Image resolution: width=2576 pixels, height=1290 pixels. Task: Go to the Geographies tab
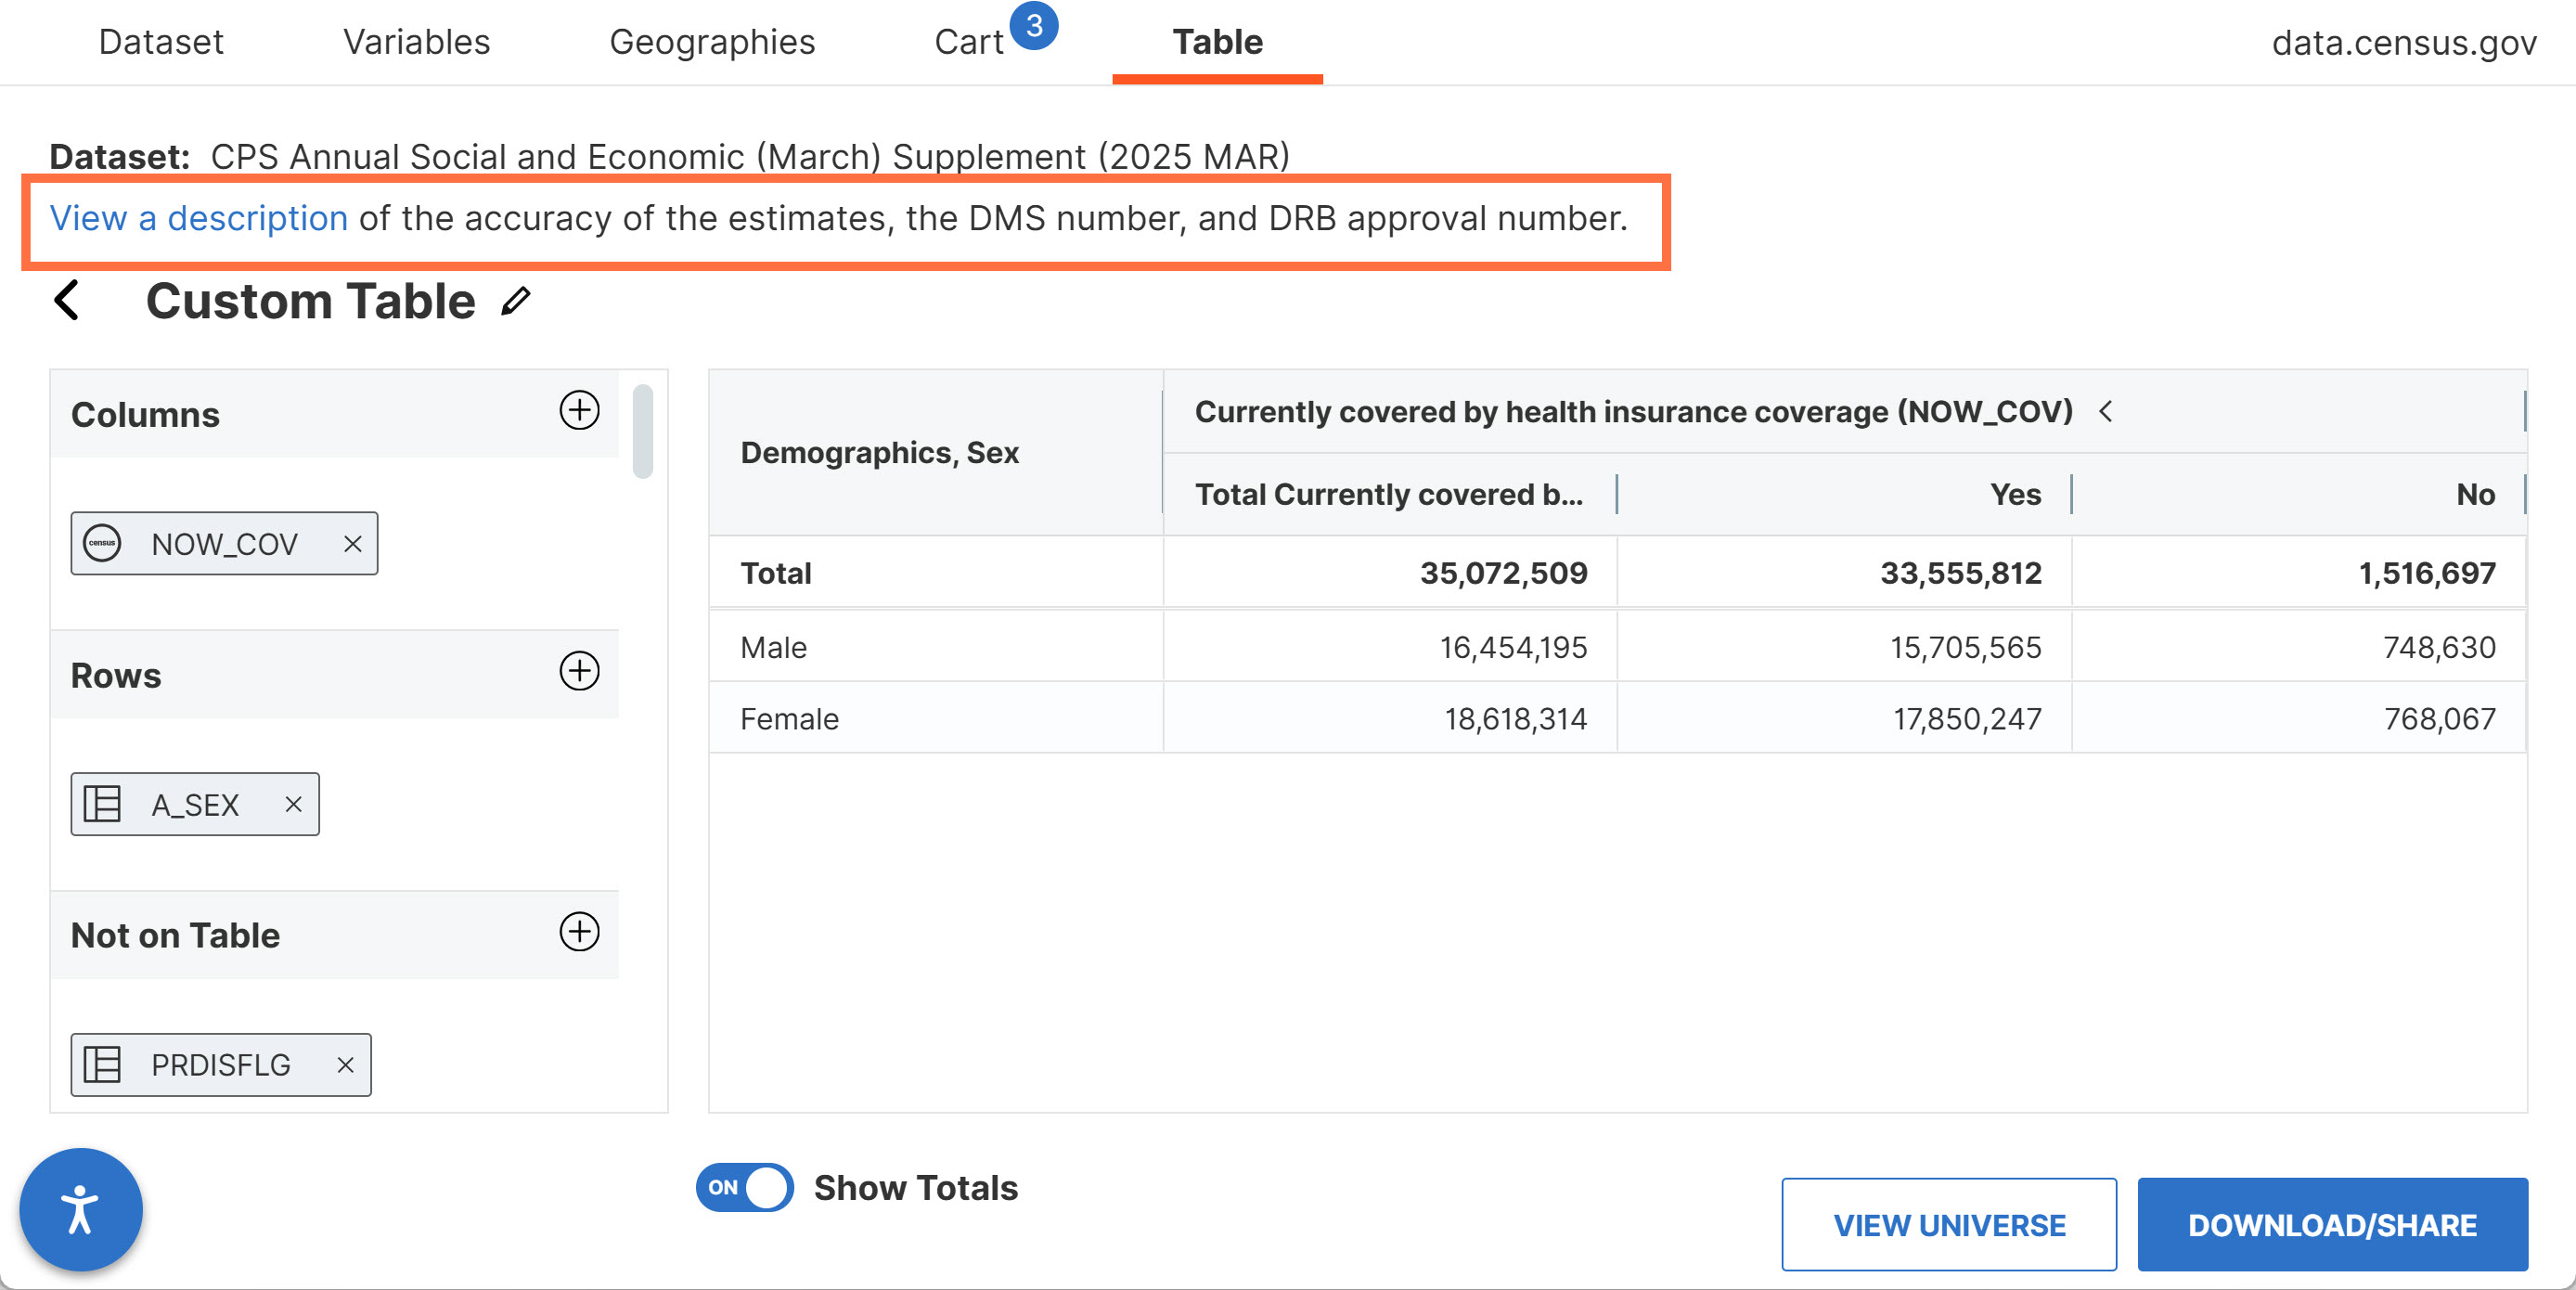pos(712,42)
